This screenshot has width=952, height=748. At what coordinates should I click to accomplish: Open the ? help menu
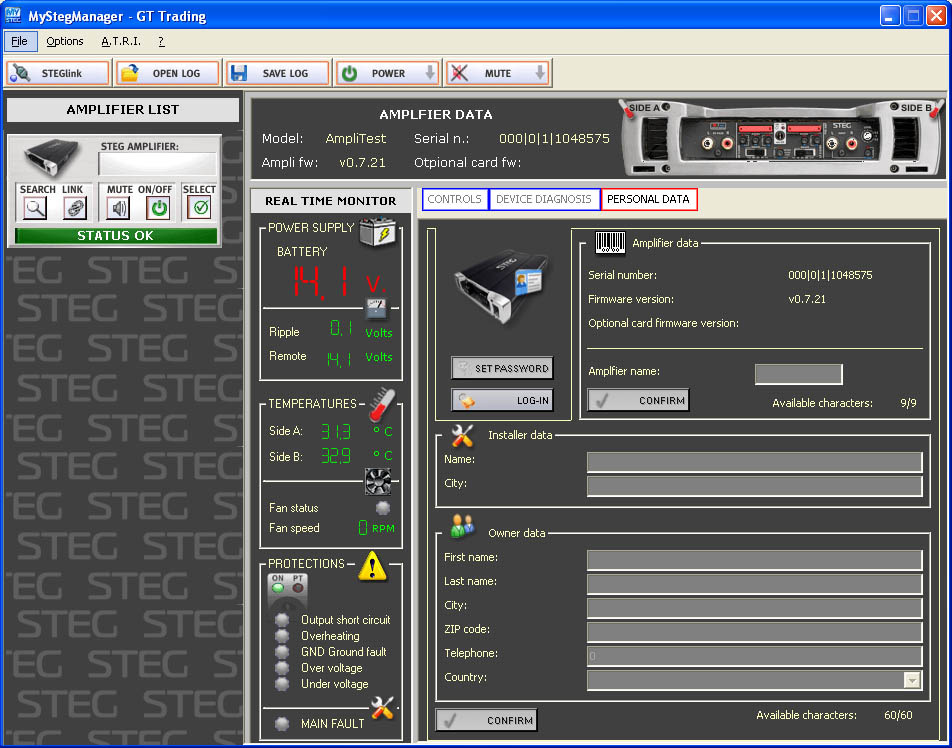coord(161,41)
